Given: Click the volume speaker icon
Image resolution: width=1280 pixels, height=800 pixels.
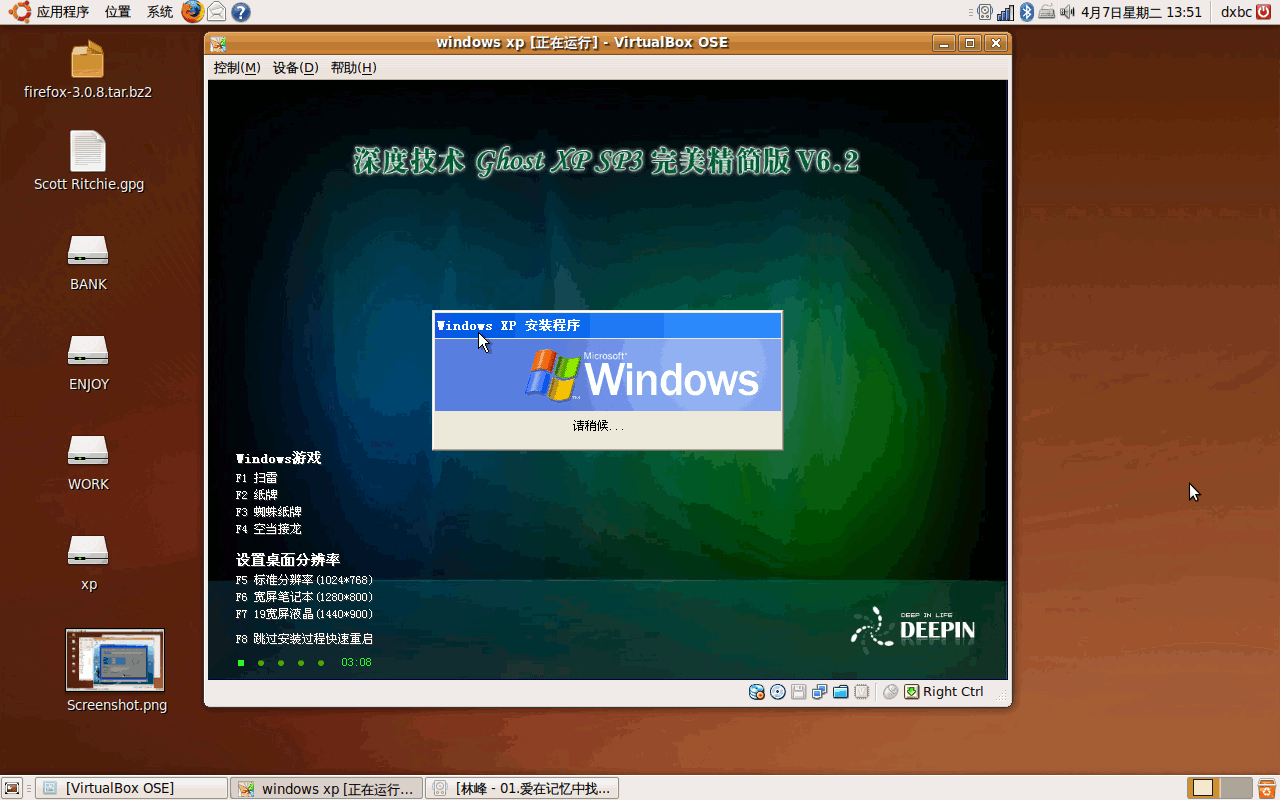Looking at the screenshot, I should click(1066, 12).
